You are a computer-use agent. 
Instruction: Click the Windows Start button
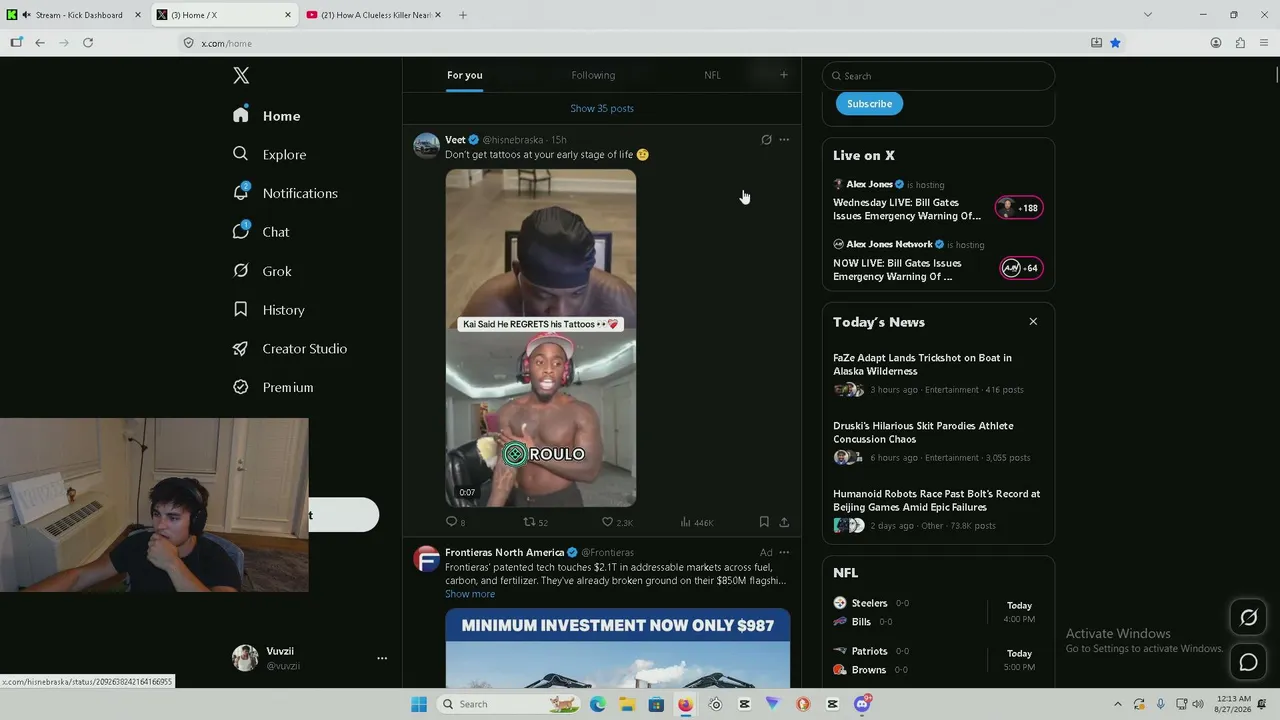pyautogui.click(x=419, y=704)
